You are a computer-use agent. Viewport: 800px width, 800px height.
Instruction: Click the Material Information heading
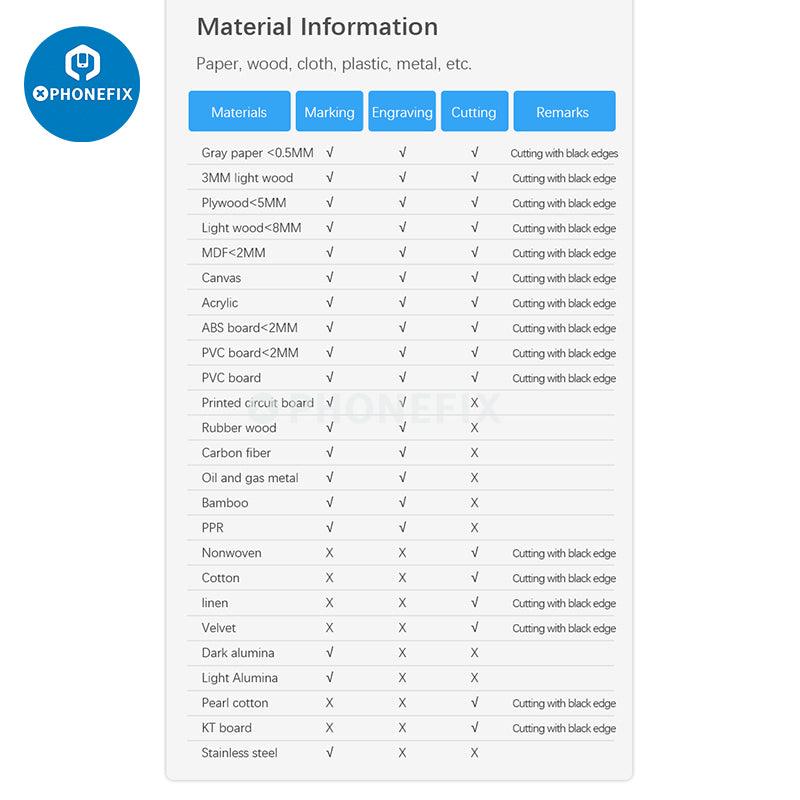pos(317,27)
